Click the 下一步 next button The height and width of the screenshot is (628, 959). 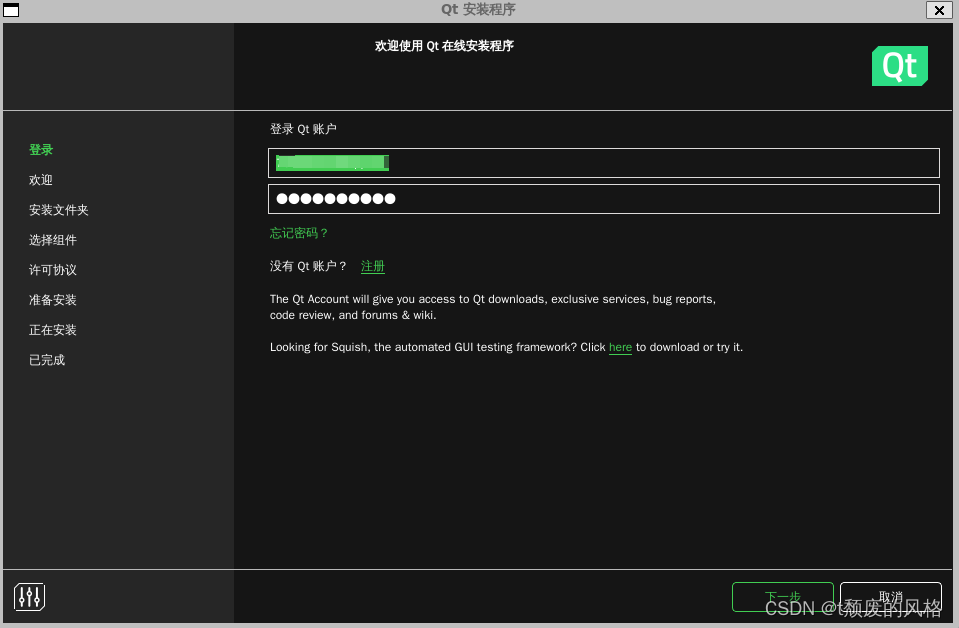pyautogui.click(x=783, y=597)
